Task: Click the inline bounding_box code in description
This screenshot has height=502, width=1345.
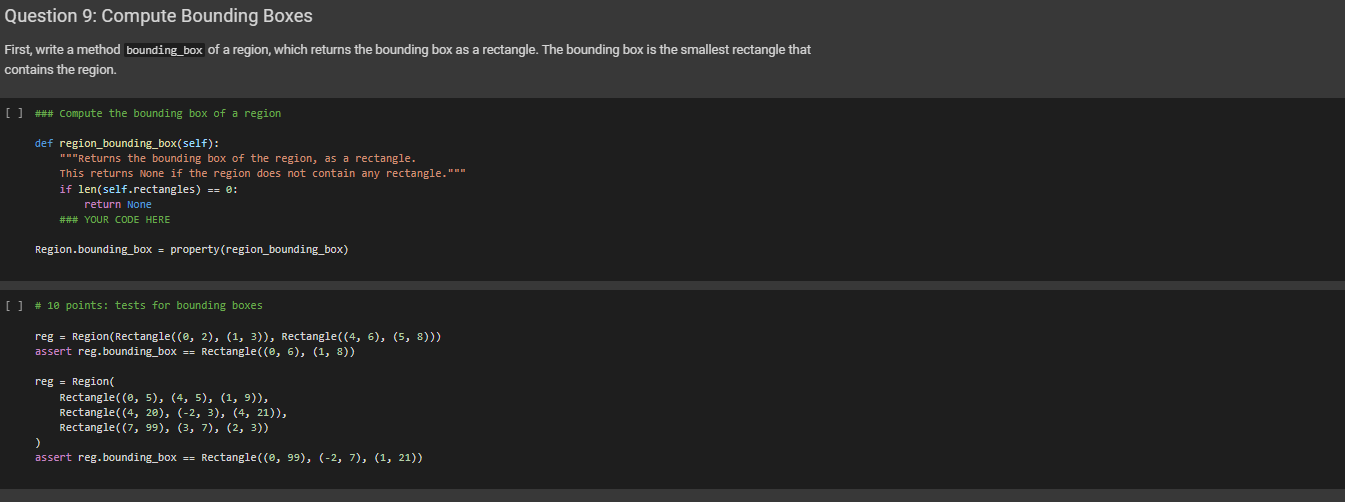Action: [x=164, y=50]
